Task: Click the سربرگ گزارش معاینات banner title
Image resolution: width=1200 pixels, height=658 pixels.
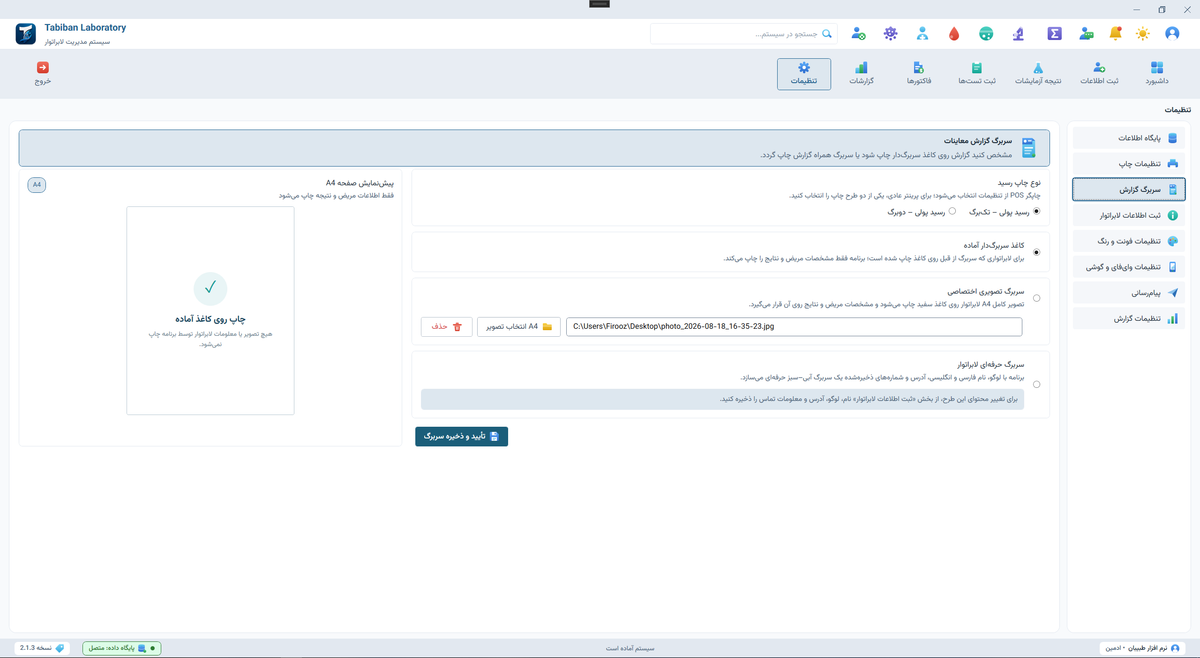Action: [979, 142]
